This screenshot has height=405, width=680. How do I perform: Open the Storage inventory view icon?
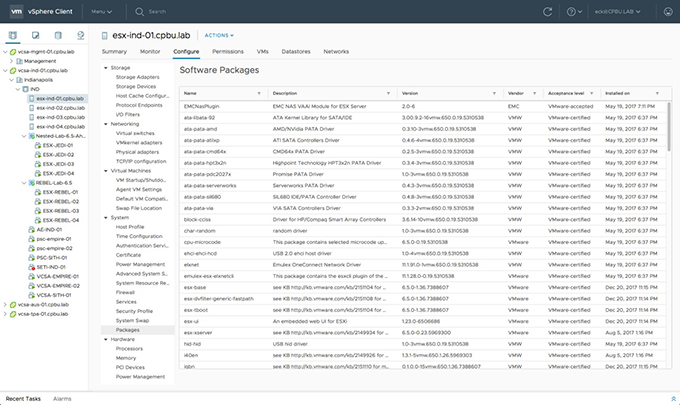58,36
